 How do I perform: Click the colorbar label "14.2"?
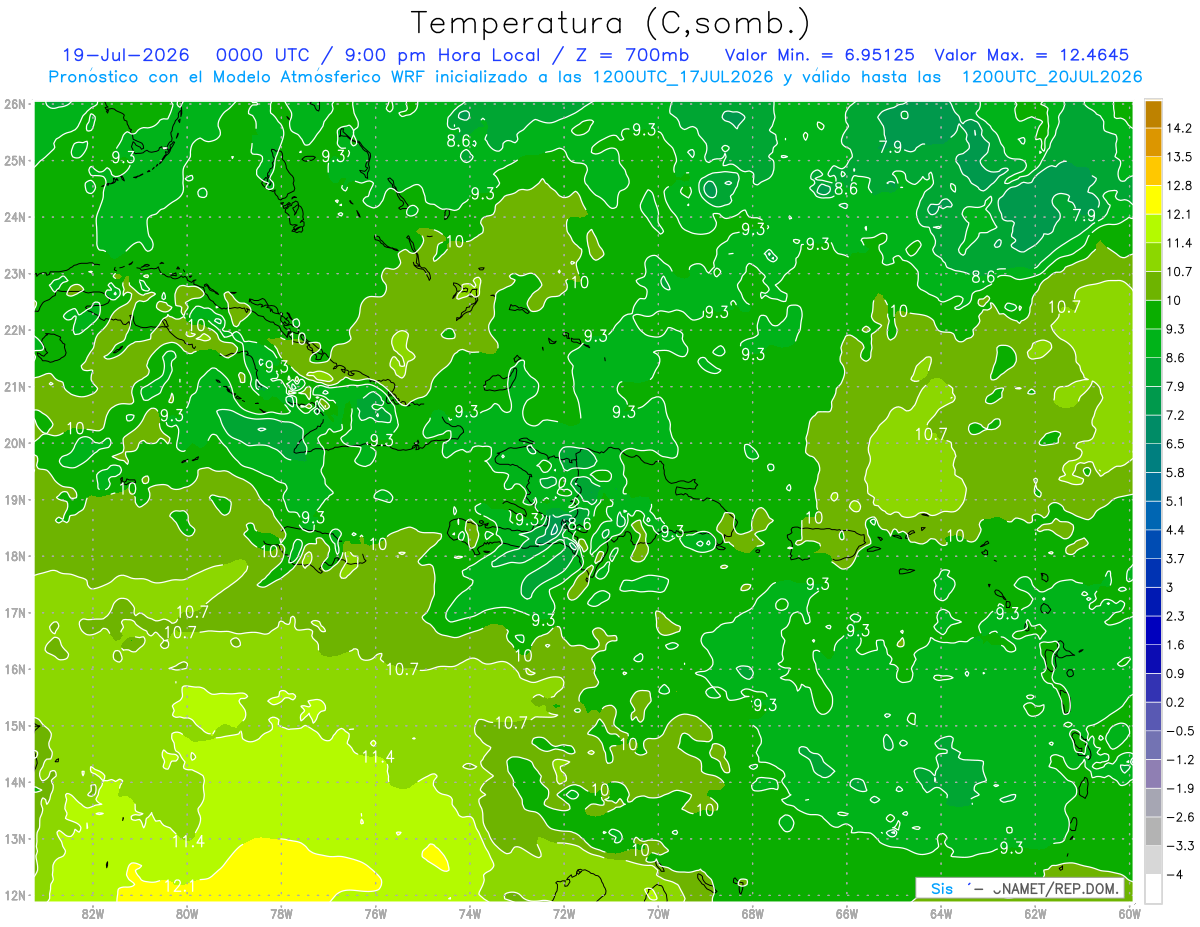click(x=1181, y=128)
